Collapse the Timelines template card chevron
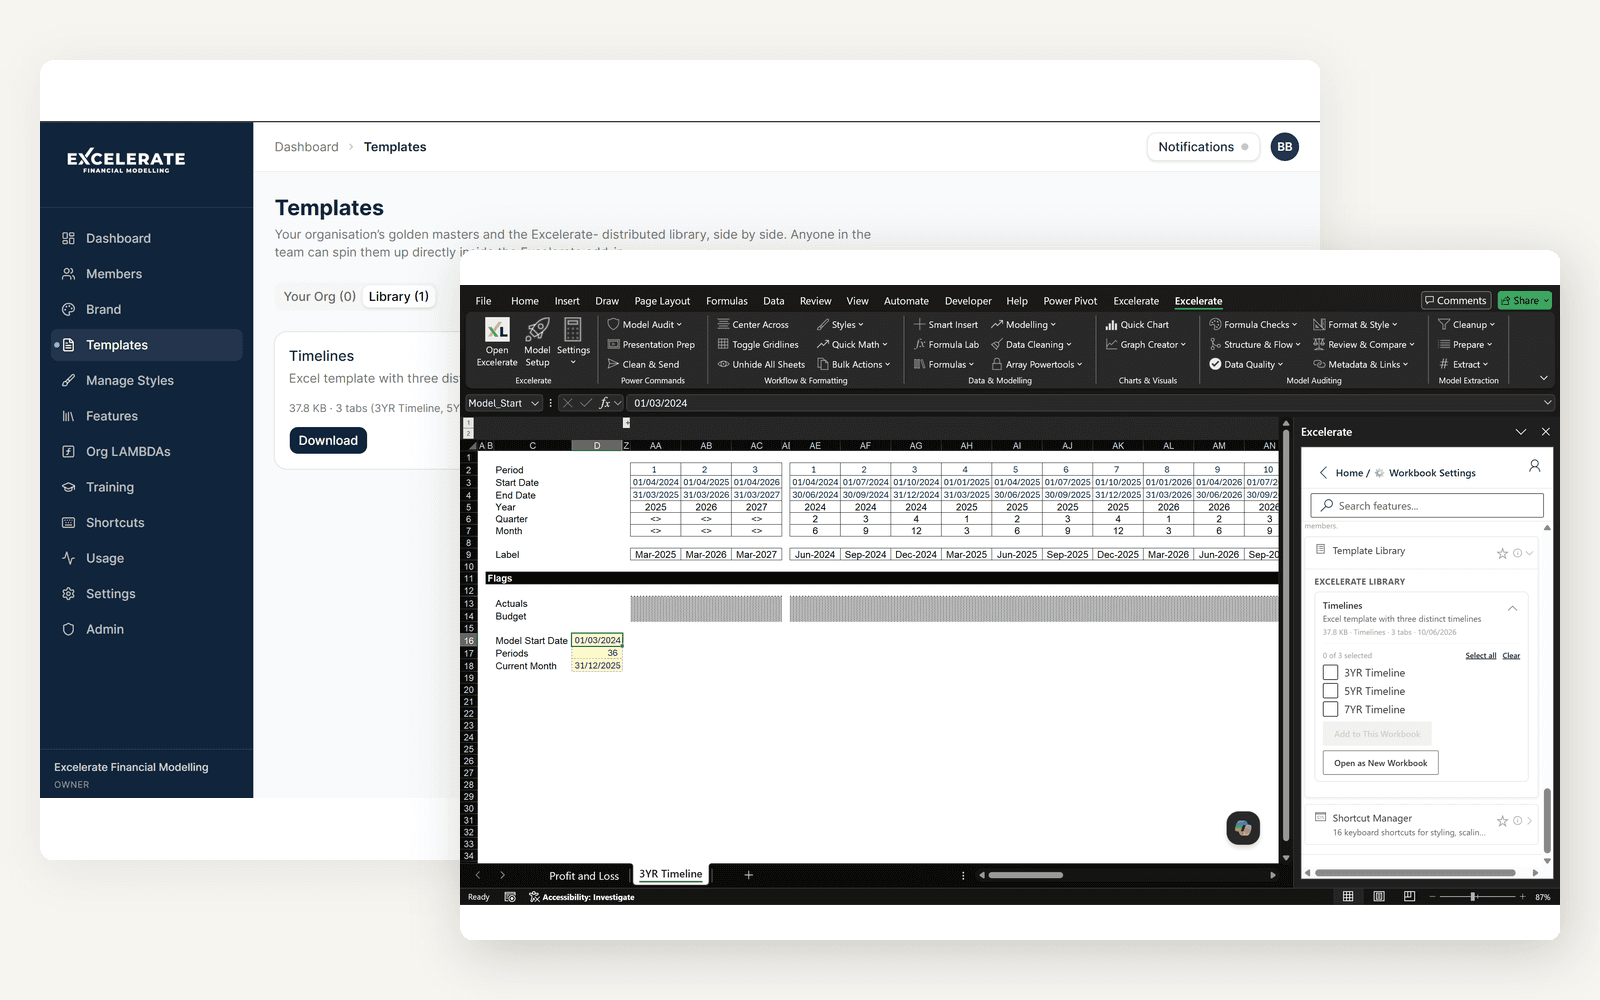This screenshot has height=1000, width=1600. pos(1512,608)
